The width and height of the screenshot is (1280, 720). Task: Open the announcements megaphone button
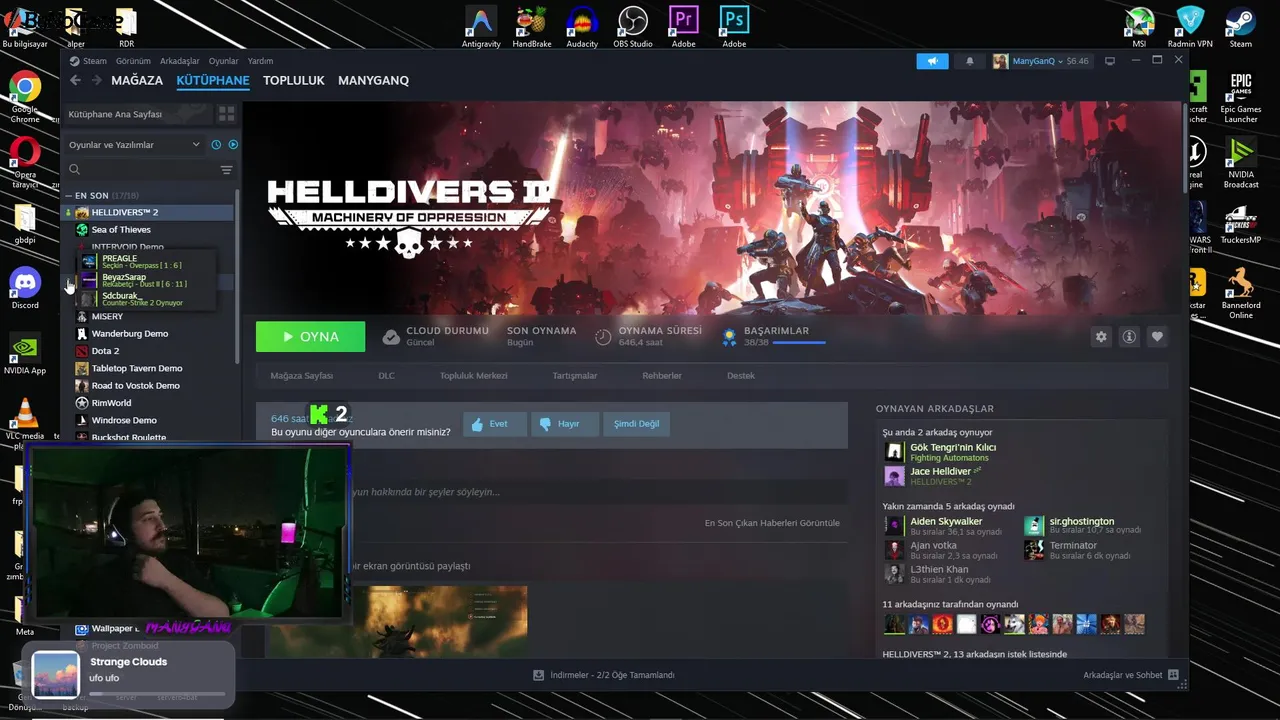point(932,61)
